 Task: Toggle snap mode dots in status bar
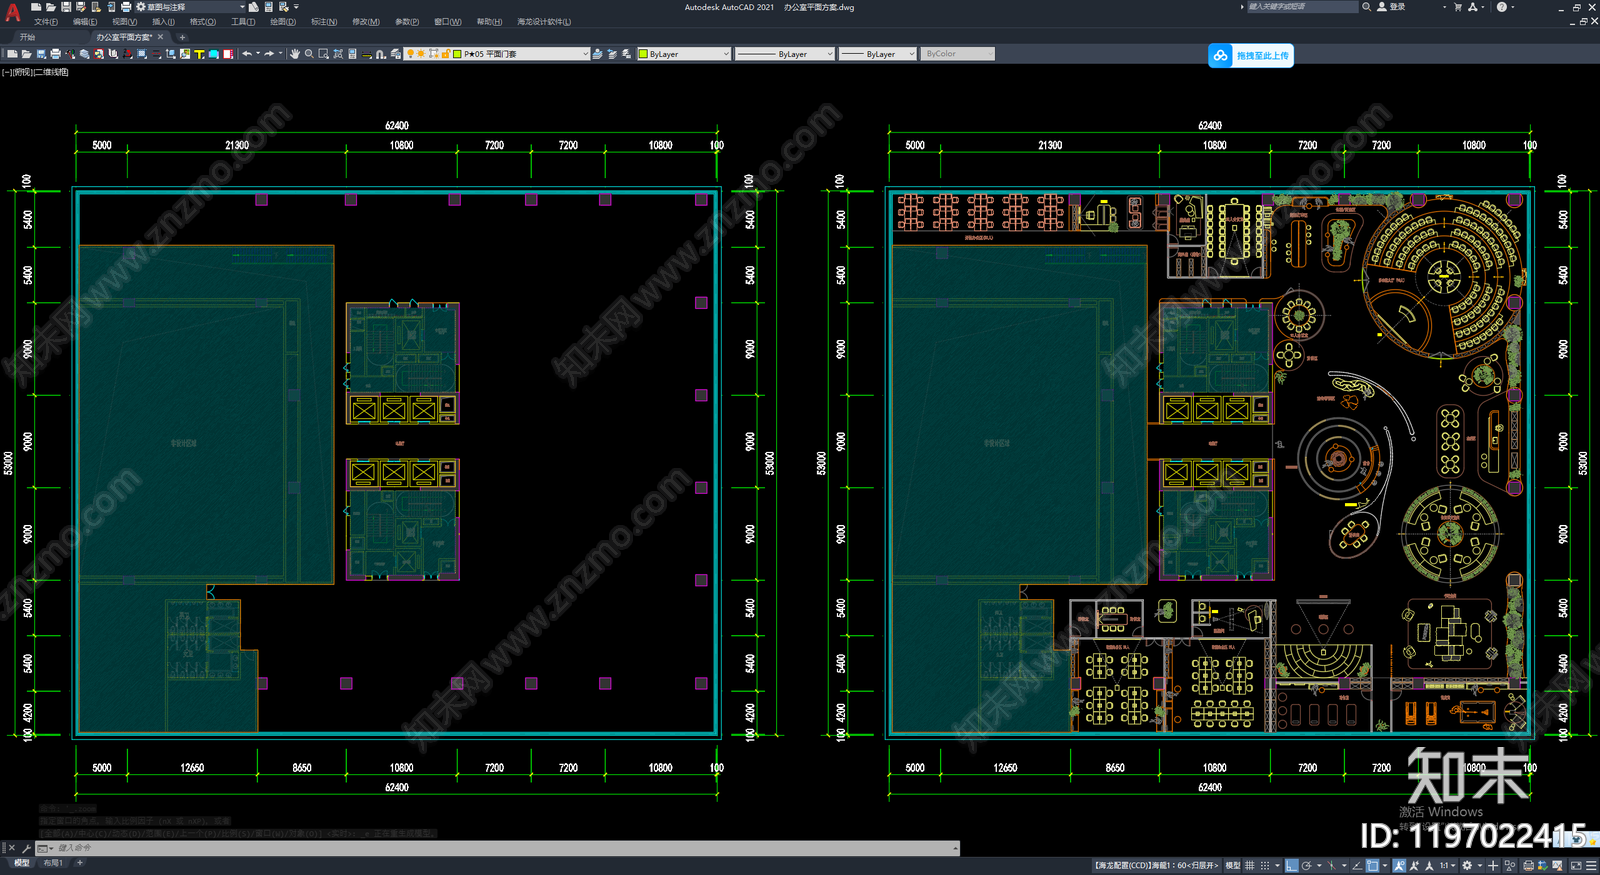1265,866
